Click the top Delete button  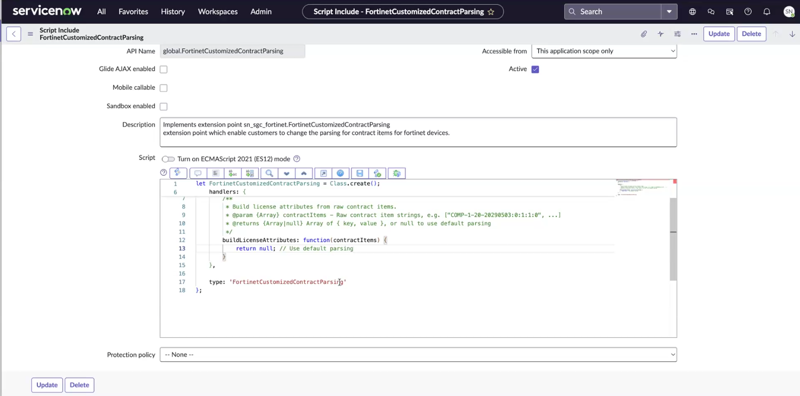752,34
